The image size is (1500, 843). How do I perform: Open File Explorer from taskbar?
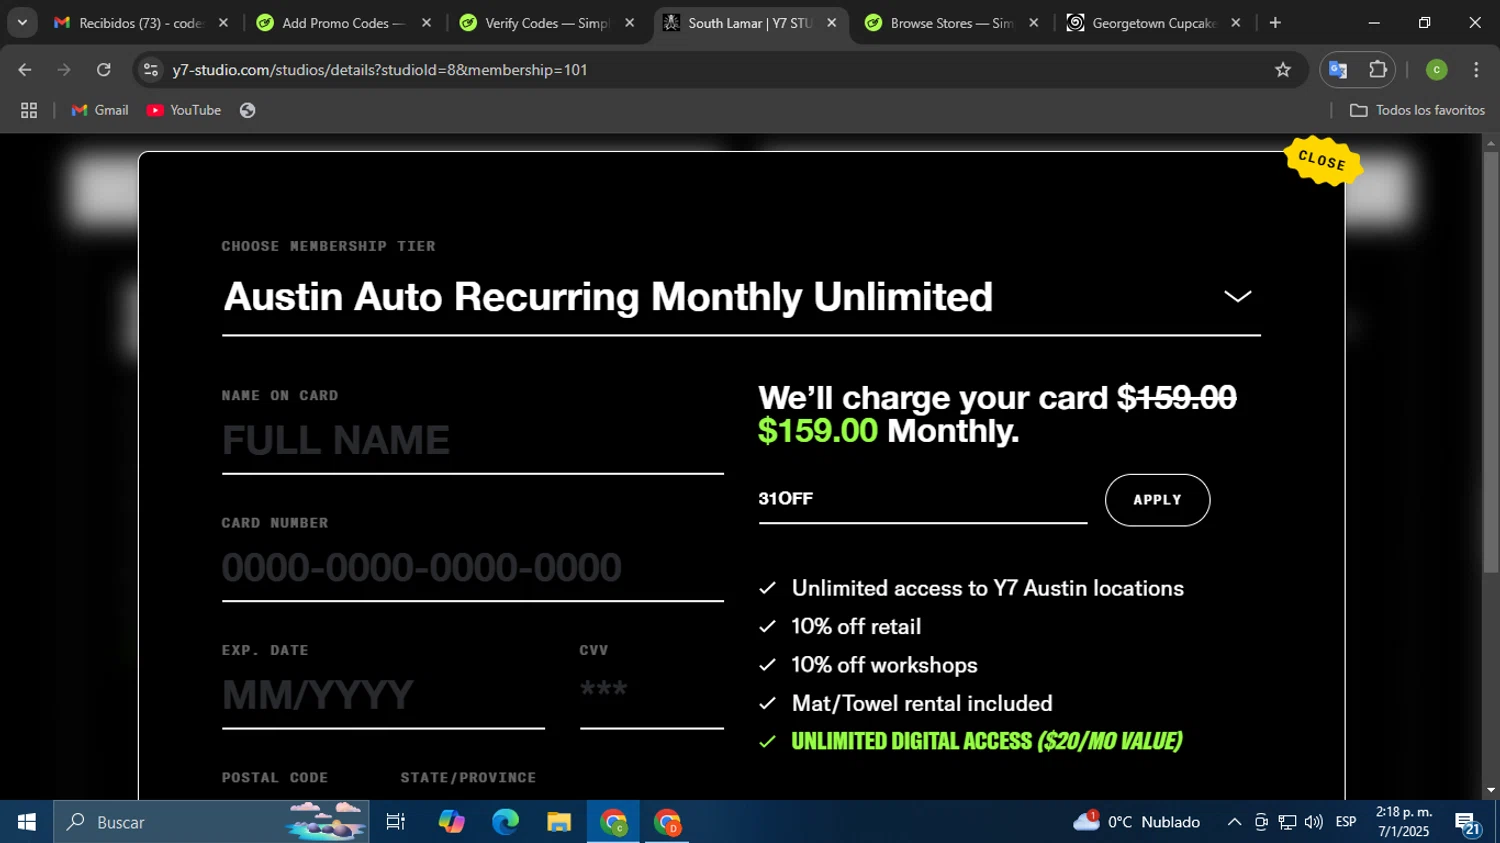pos(559,822)
